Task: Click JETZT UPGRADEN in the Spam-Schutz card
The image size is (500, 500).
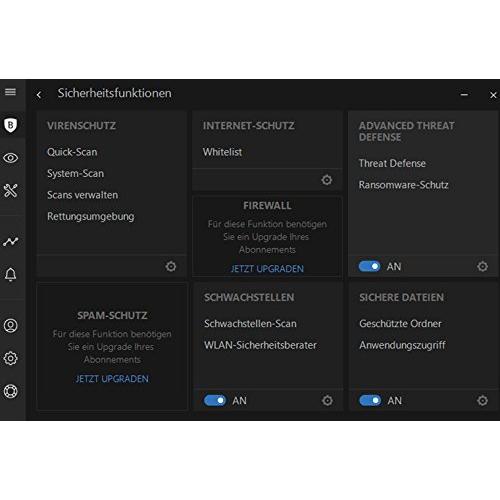Action: coord(112,379)
